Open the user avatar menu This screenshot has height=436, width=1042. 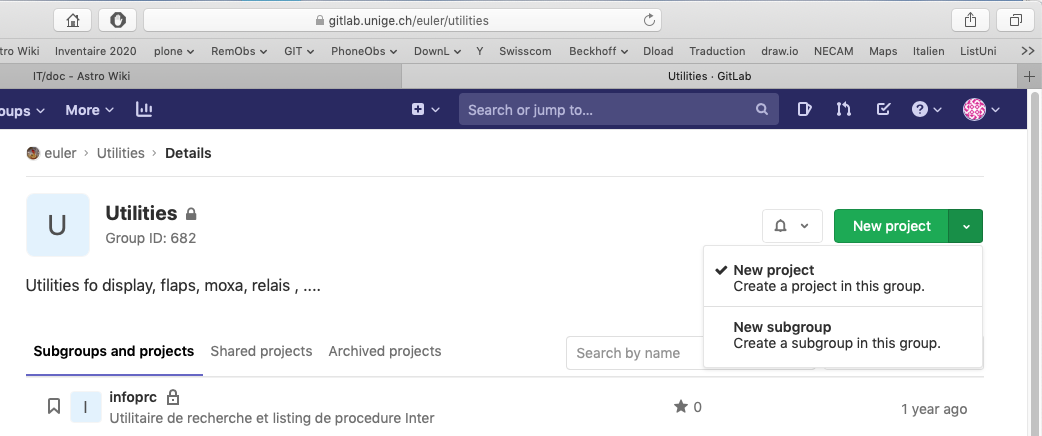point(981,110)
